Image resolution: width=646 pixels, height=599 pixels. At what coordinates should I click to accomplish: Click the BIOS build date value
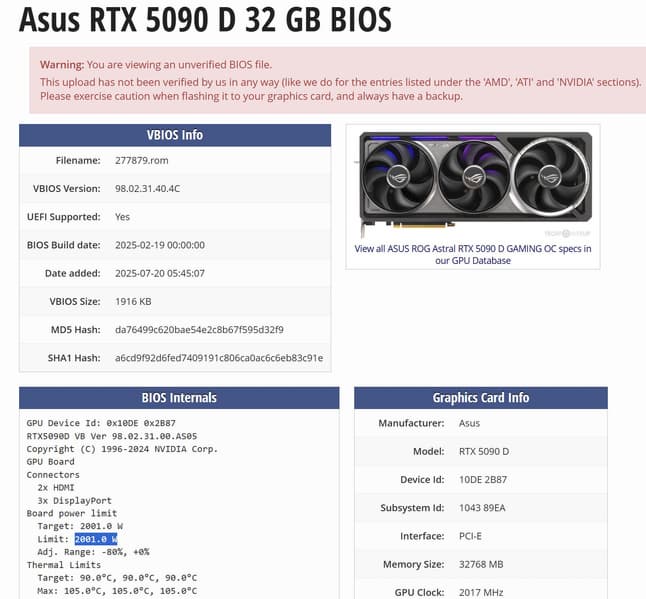click(160, 244)
